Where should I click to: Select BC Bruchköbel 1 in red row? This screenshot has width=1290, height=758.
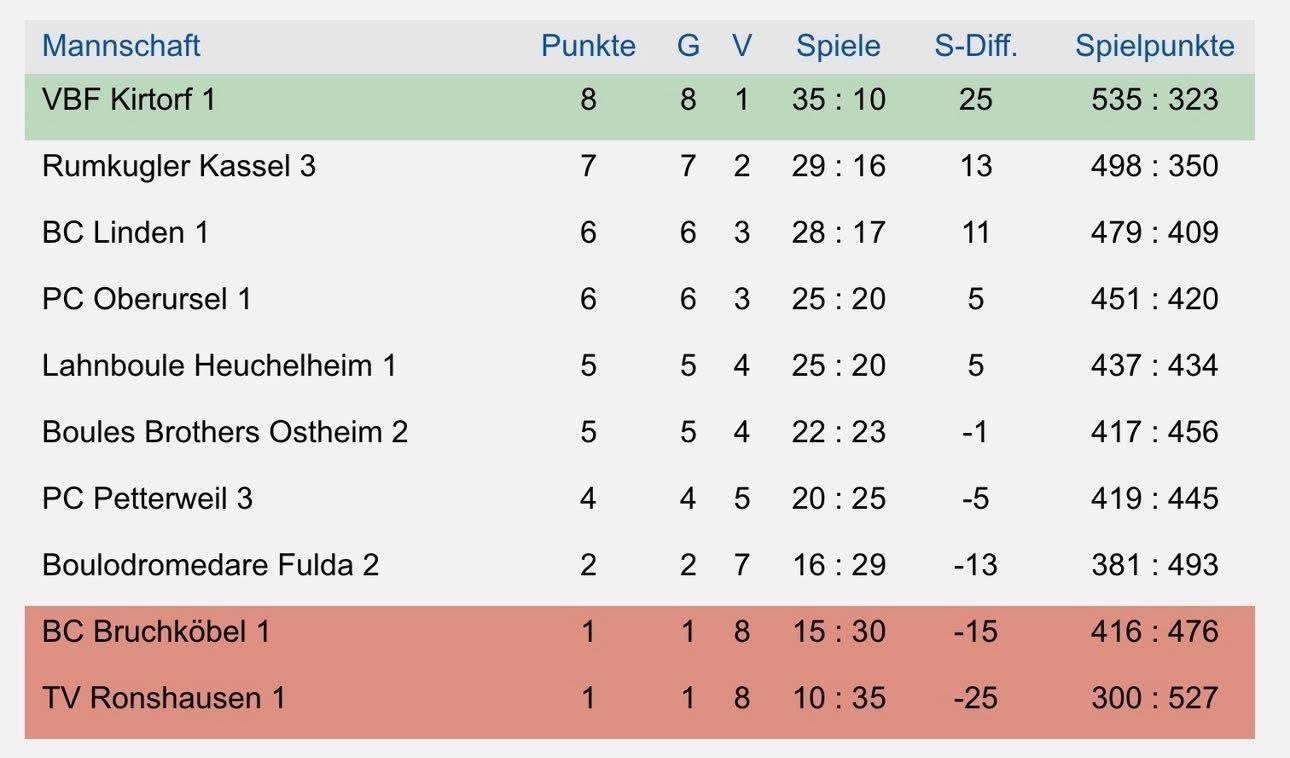[156, 632]
